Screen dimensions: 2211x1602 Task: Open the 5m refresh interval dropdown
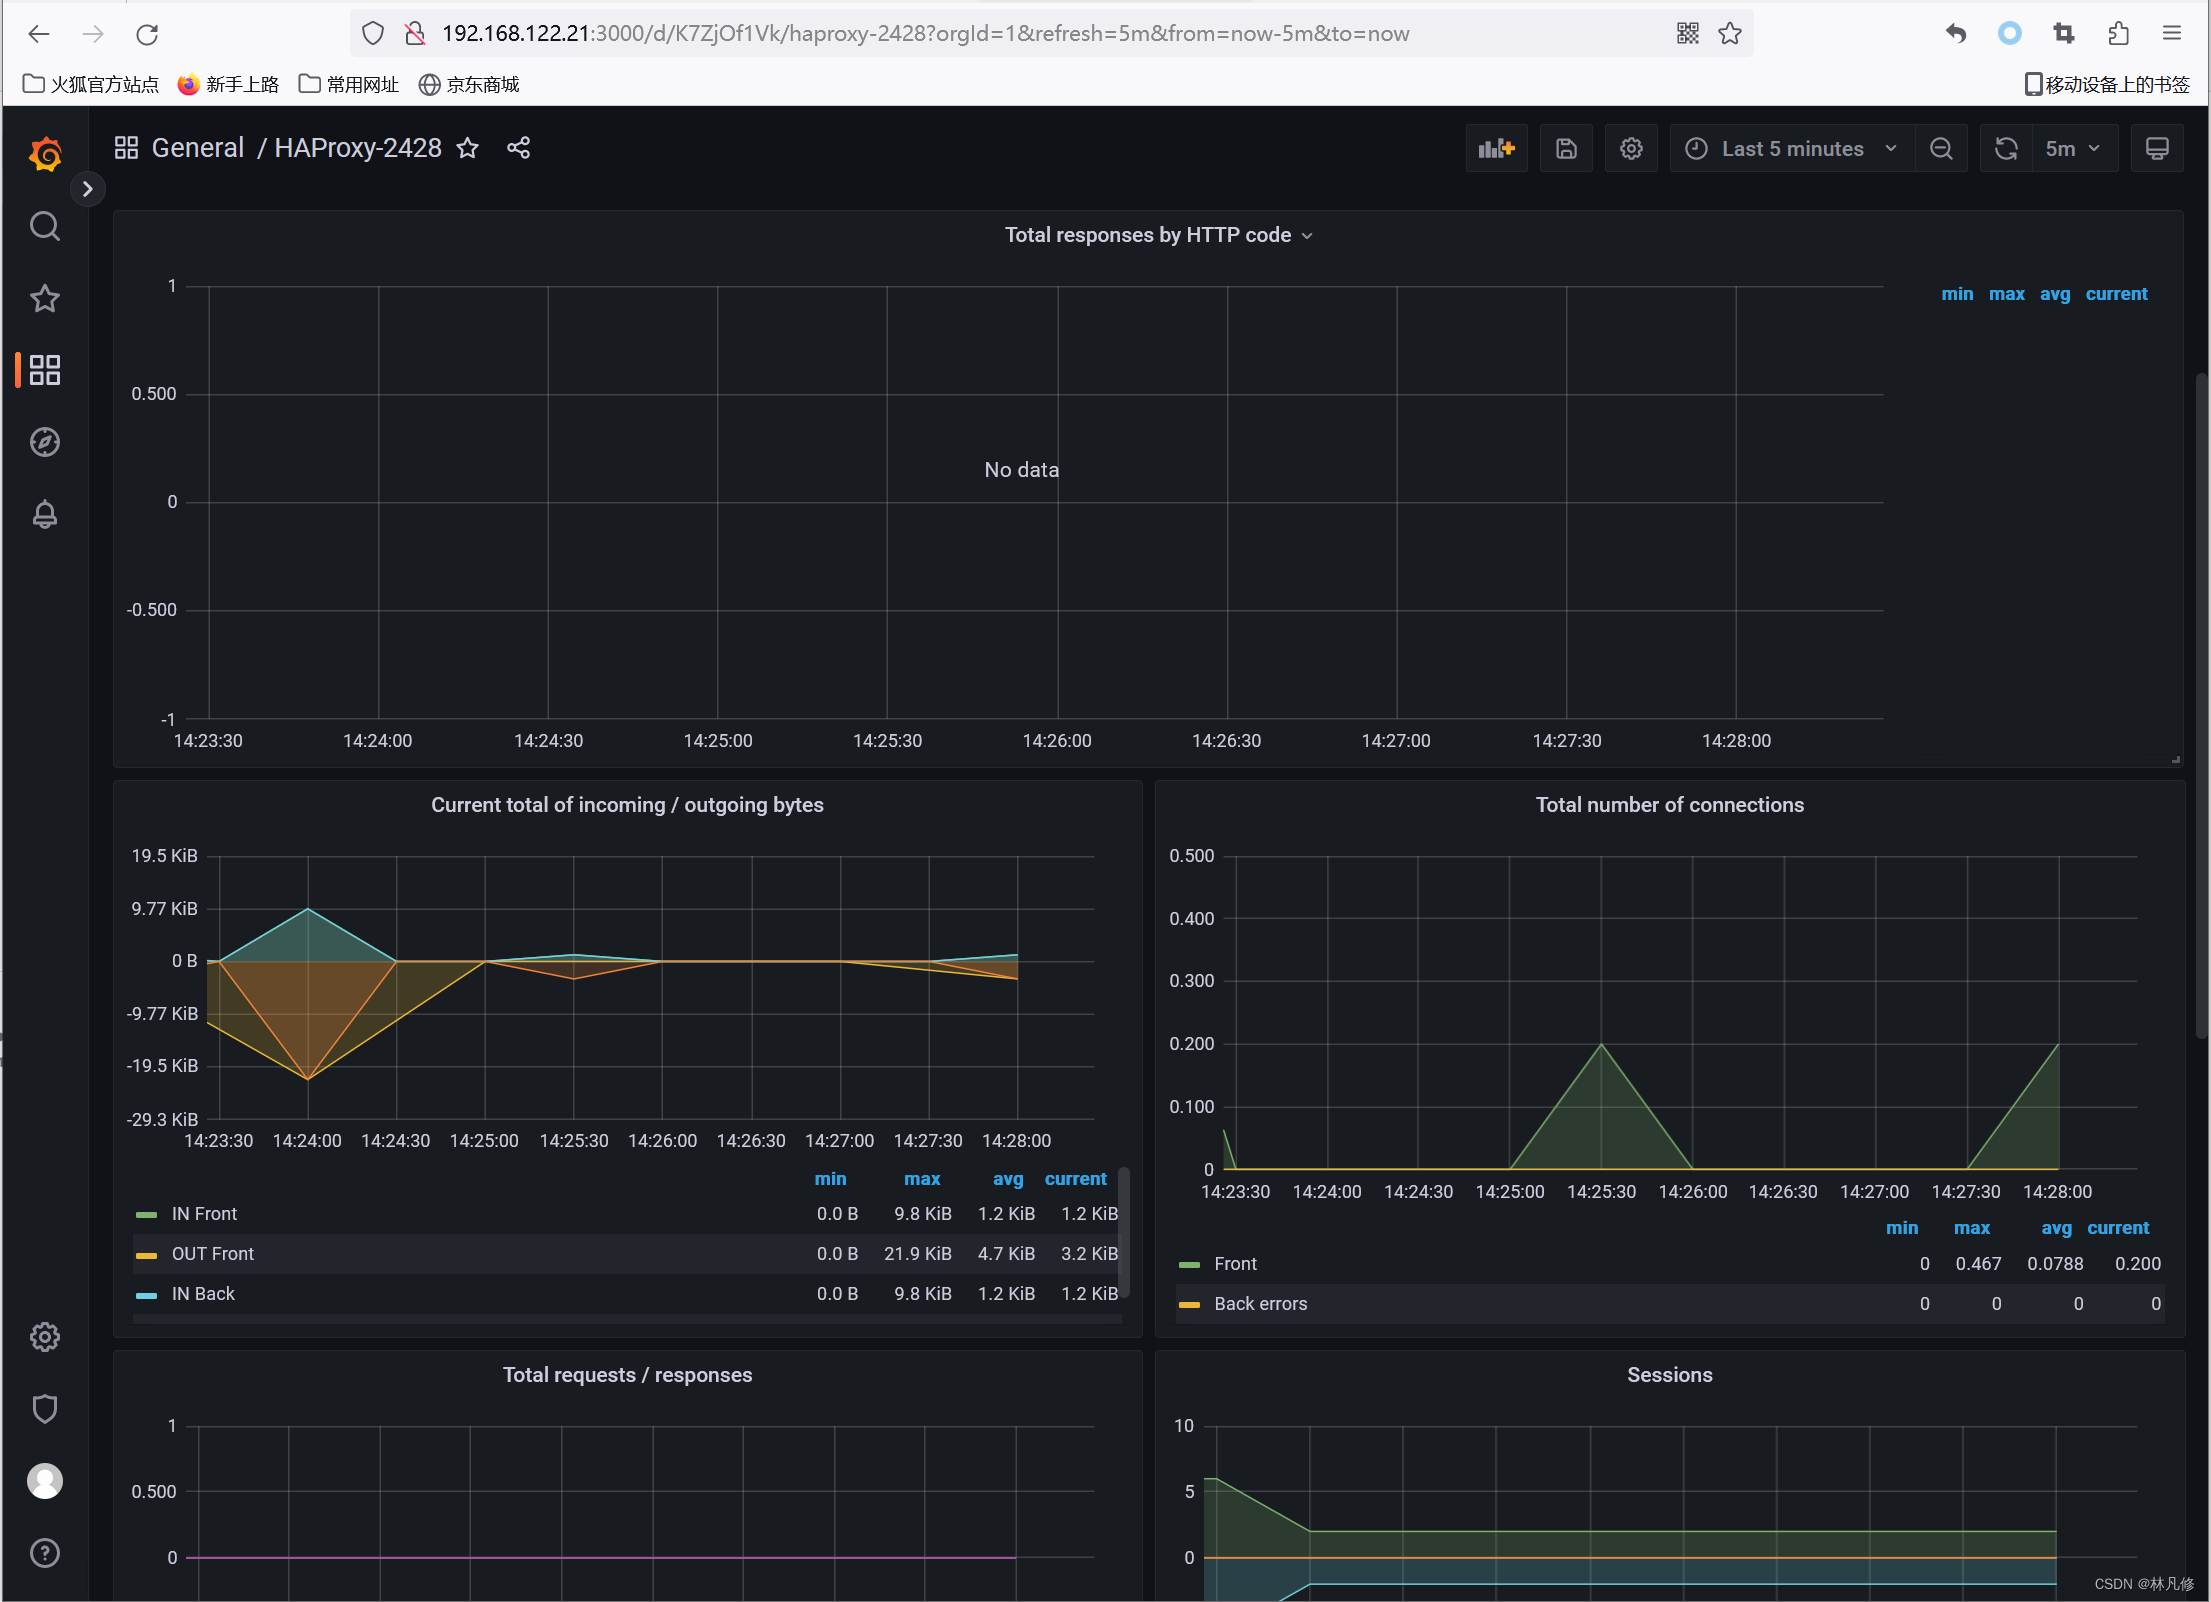click(x=2075, y=149)
